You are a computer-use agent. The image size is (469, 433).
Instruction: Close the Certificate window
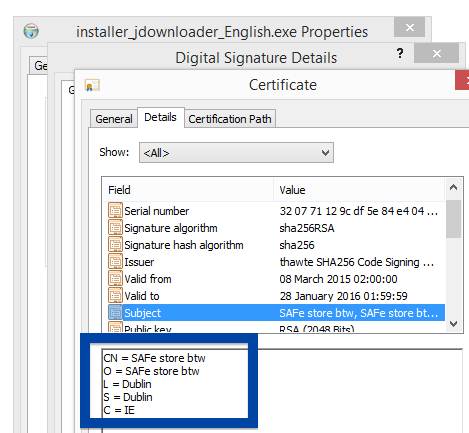click(463, 80)
